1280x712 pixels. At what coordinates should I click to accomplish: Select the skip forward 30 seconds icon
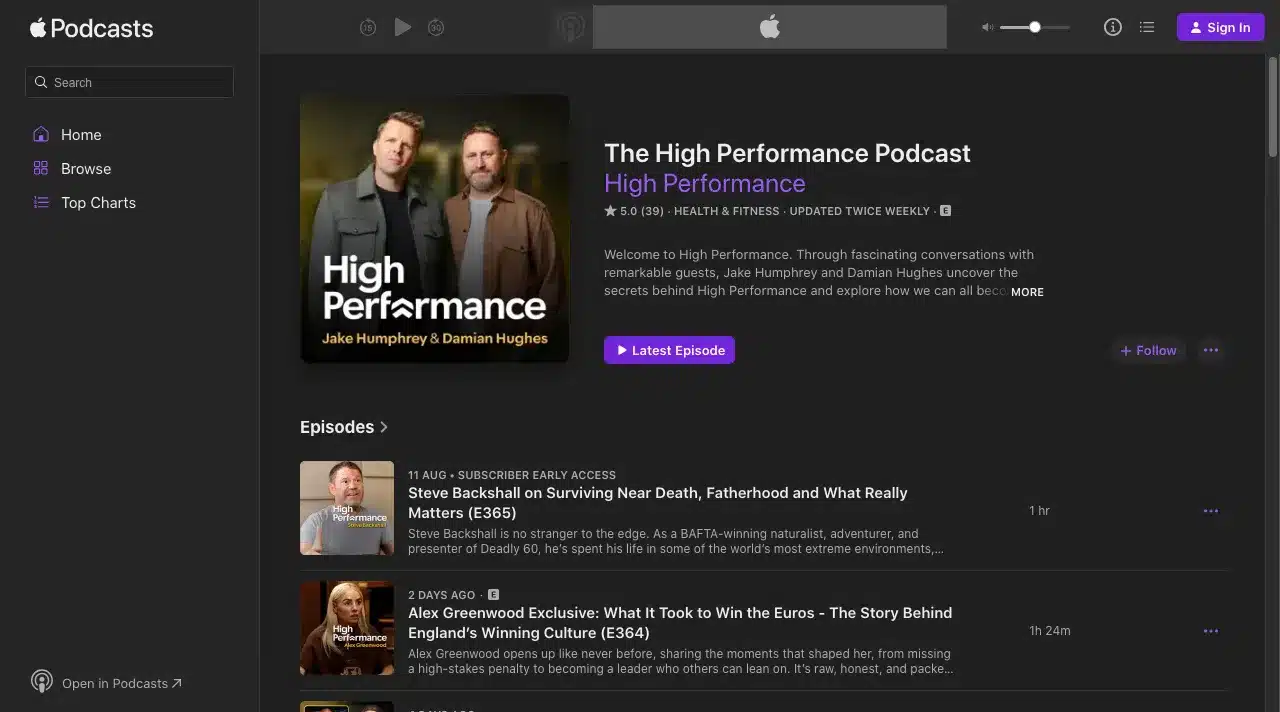pos(436,27)
